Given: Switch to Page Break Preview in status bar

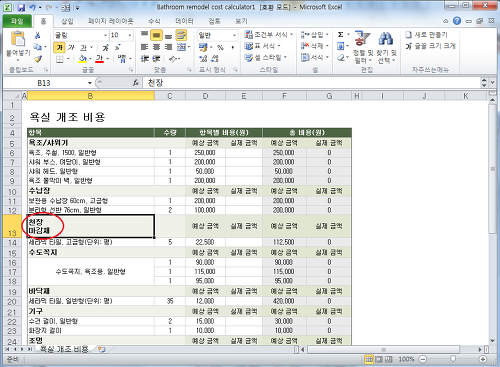Looking at the screenshot, I should point(389,359).
